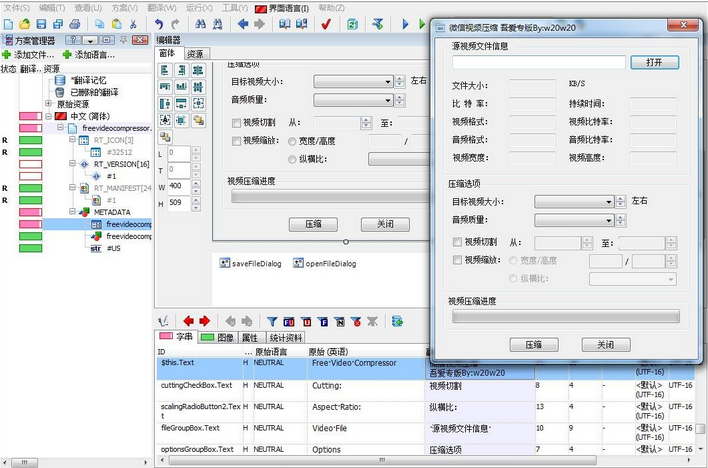
Task: Click the red right arrow above string table
Action: point(205,321)
